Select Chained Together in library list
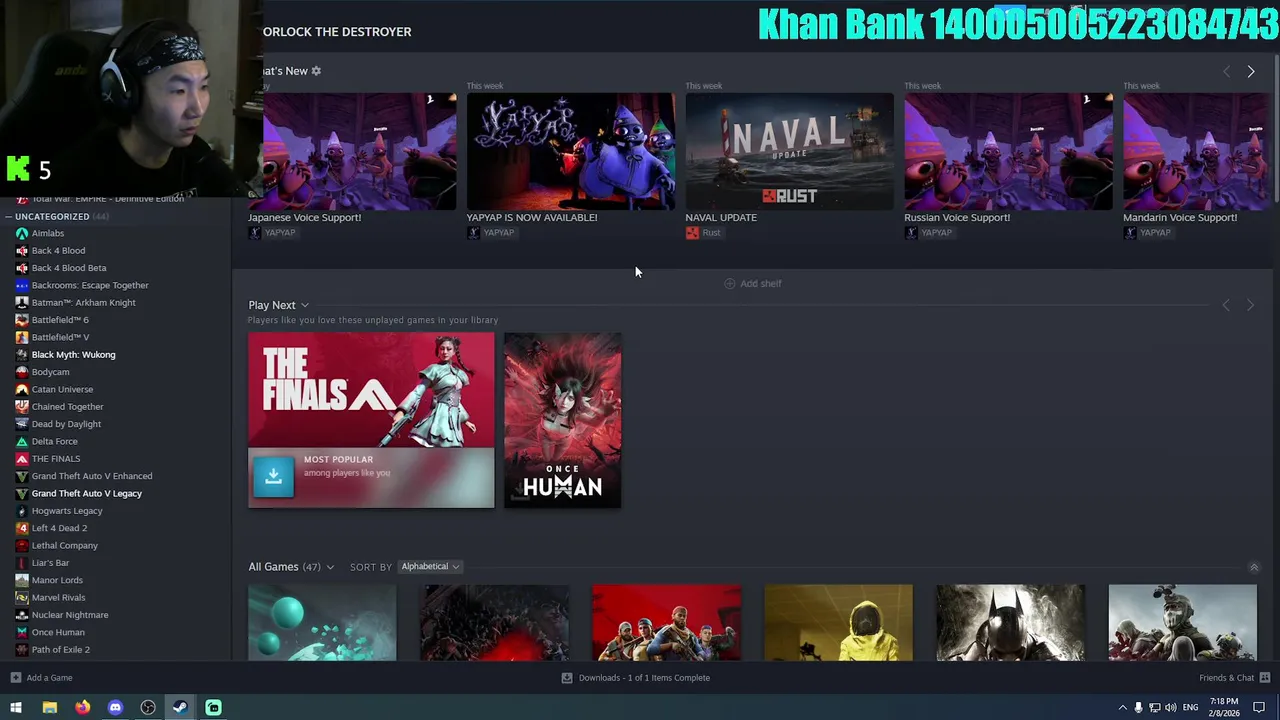The image size is (1280, 720). 67,407
